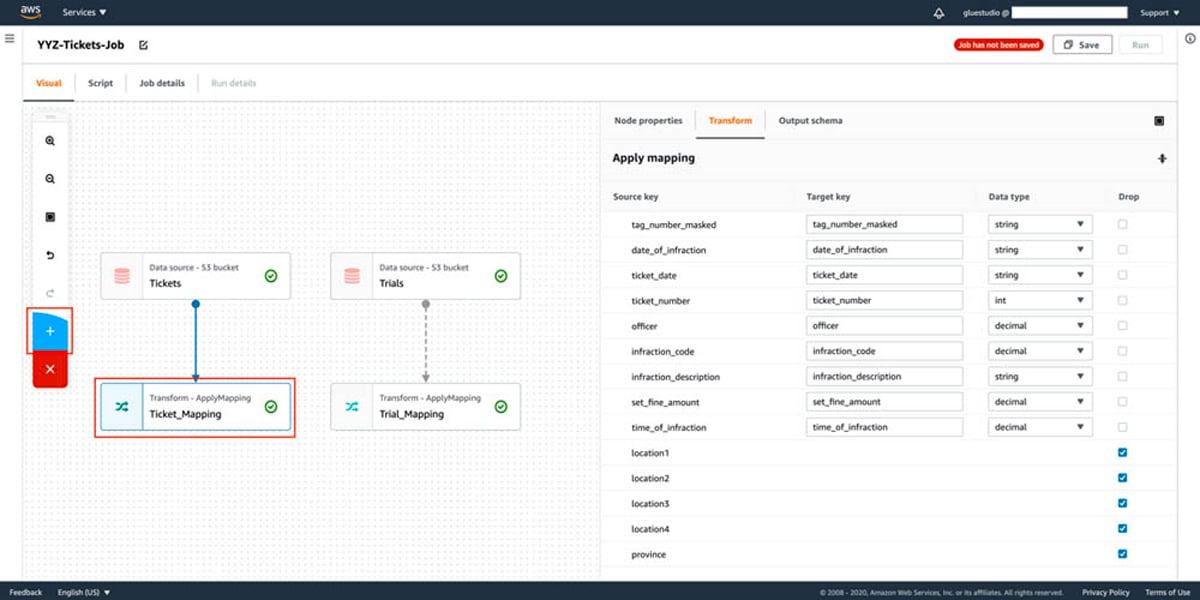Open the Privacy Policy link in the footer
Screen dimensions: 1200x600
pyautogui.click(x=1104, y=591)
